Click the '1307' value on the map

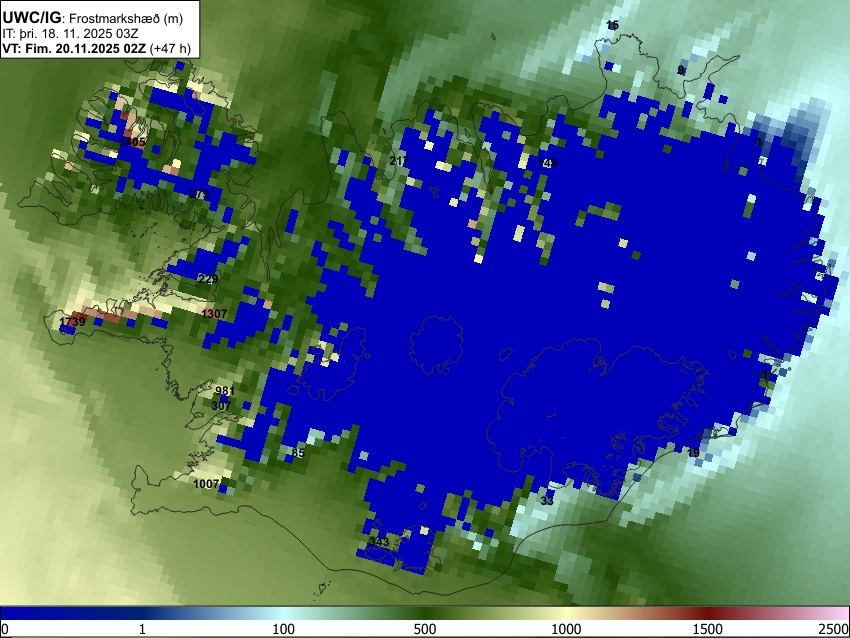[x=214, y=313]
